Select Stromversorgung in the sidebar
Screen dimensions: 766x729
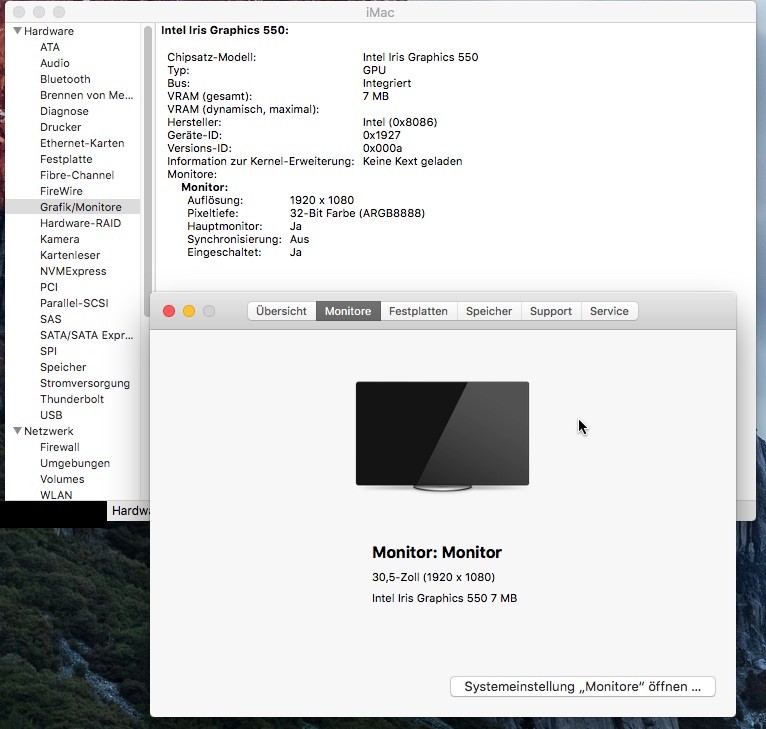[x=85, y=383]
